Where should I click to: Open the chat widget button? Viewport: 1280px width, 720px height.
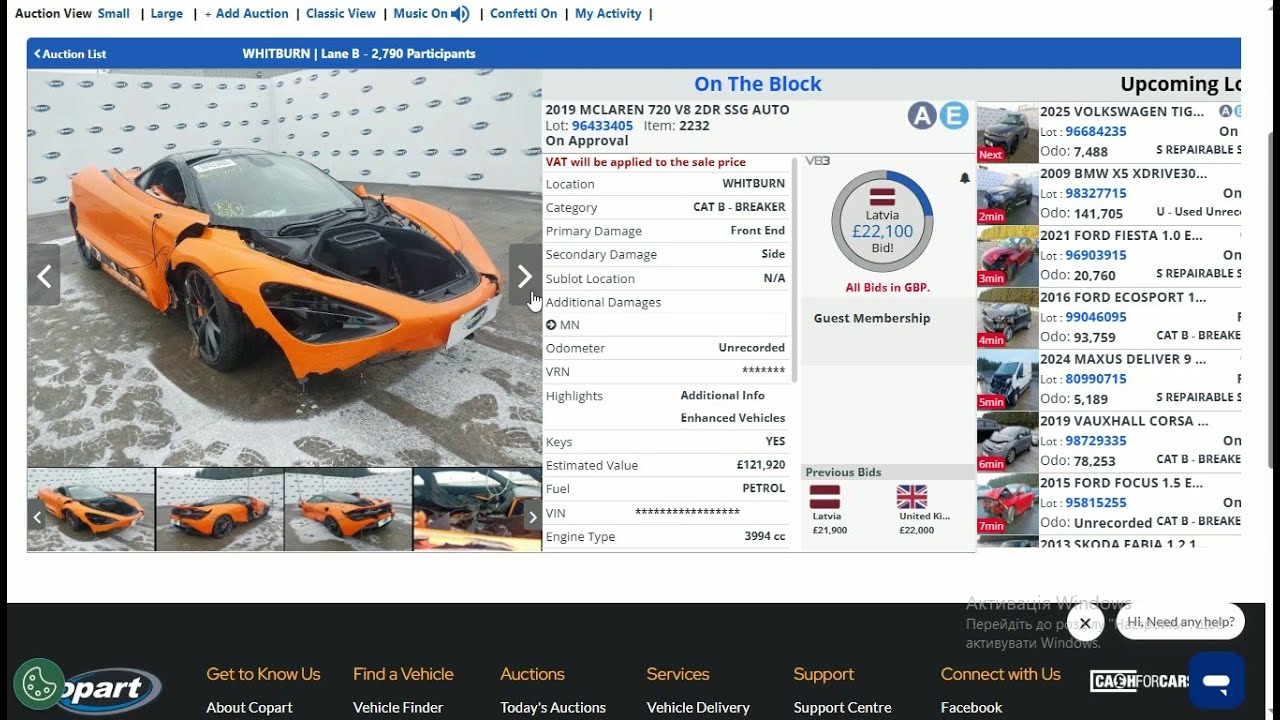point(1216,681)
